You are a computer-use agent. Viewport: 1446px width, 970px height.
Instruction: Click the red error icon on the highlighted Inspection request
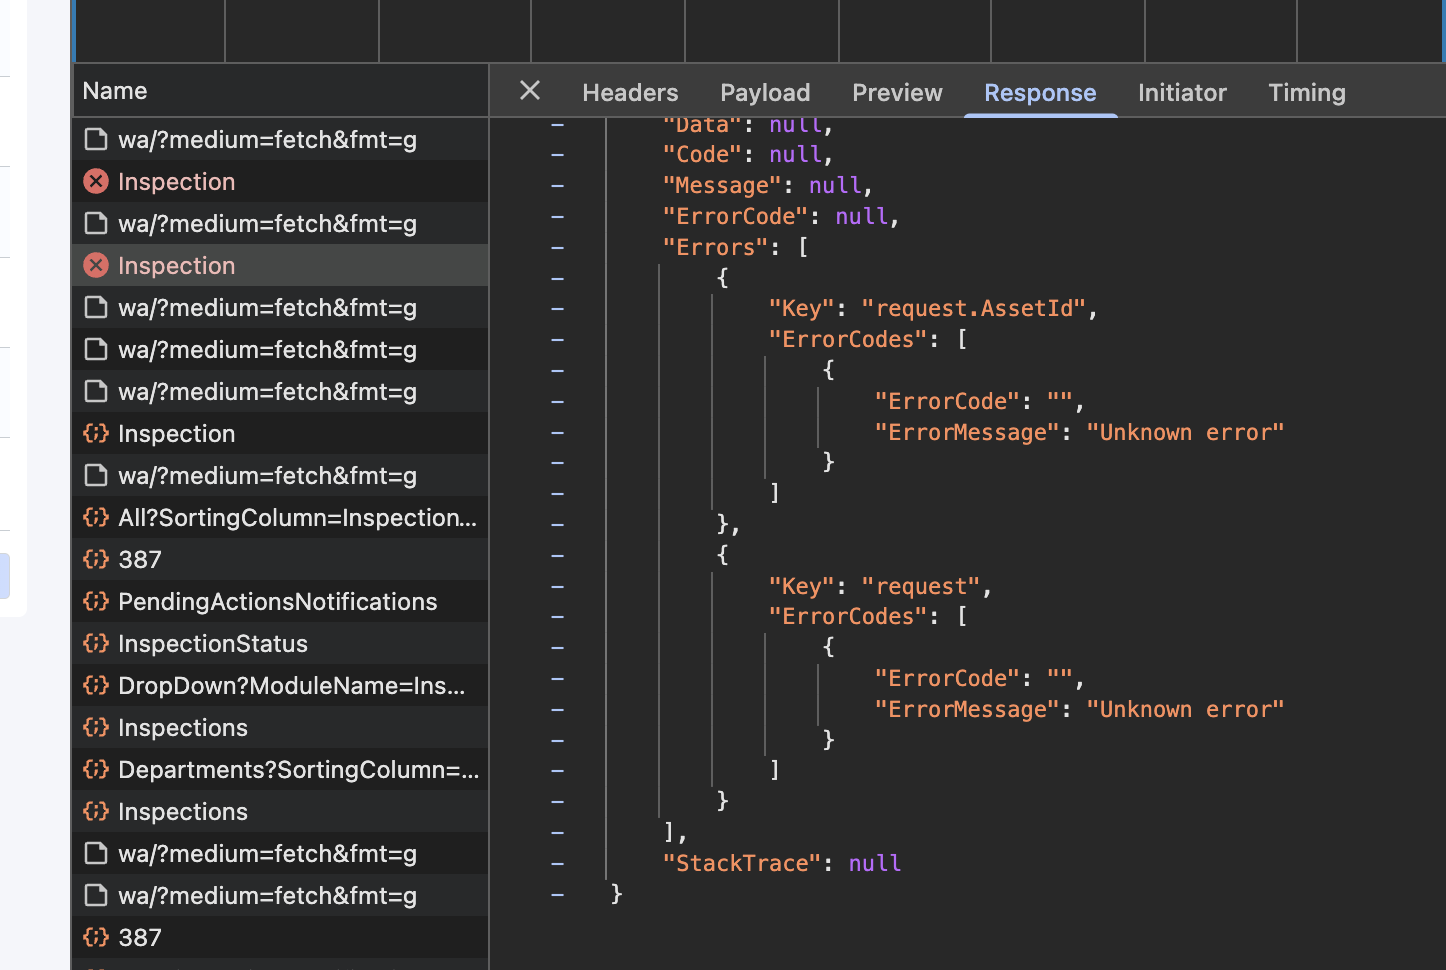(96, 265)
